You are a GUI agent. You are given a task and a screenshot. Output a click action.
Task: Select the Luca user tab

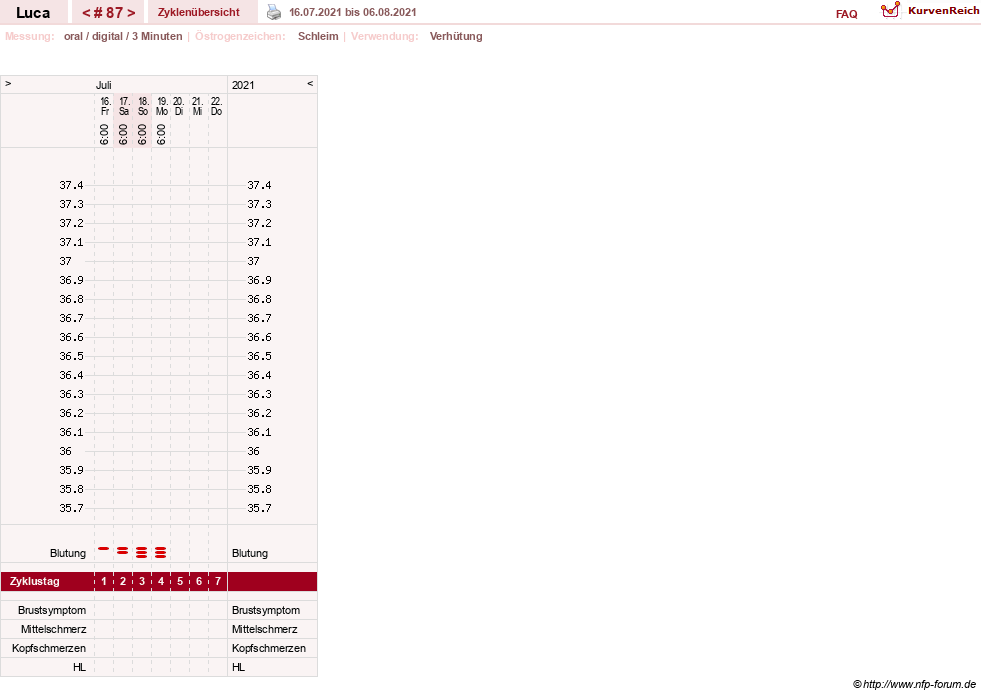click(33, 12)
